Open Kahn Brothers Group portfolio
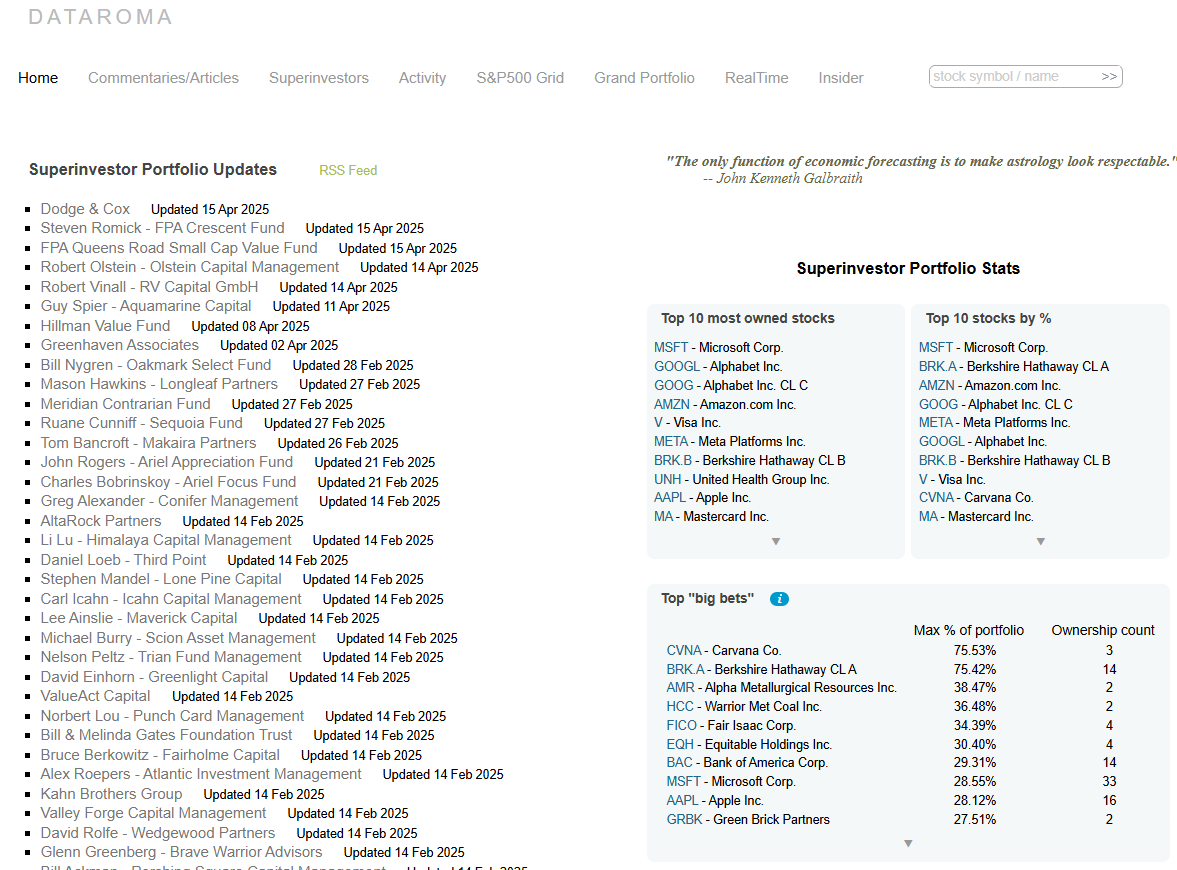 coord(111,794)
